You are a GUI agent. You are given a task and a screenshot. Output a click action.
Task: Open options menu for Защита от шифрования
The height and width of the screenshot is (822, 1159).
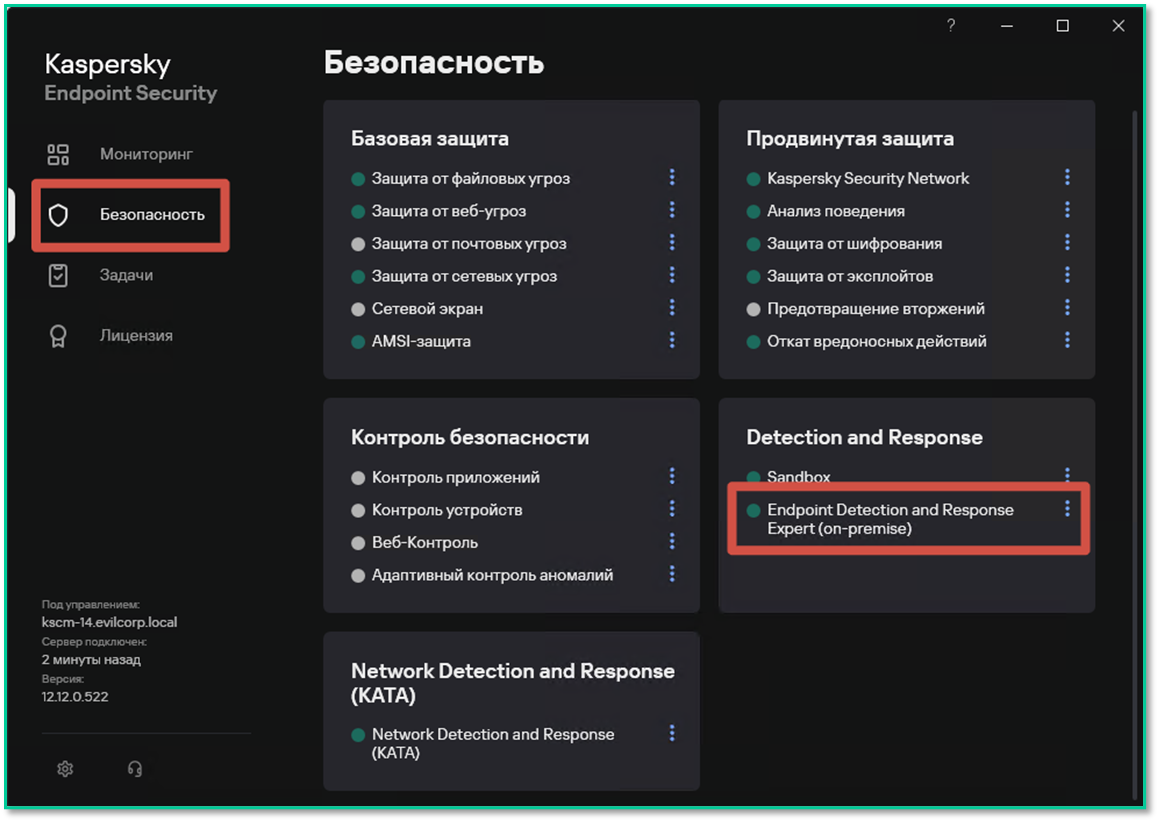1067,242
